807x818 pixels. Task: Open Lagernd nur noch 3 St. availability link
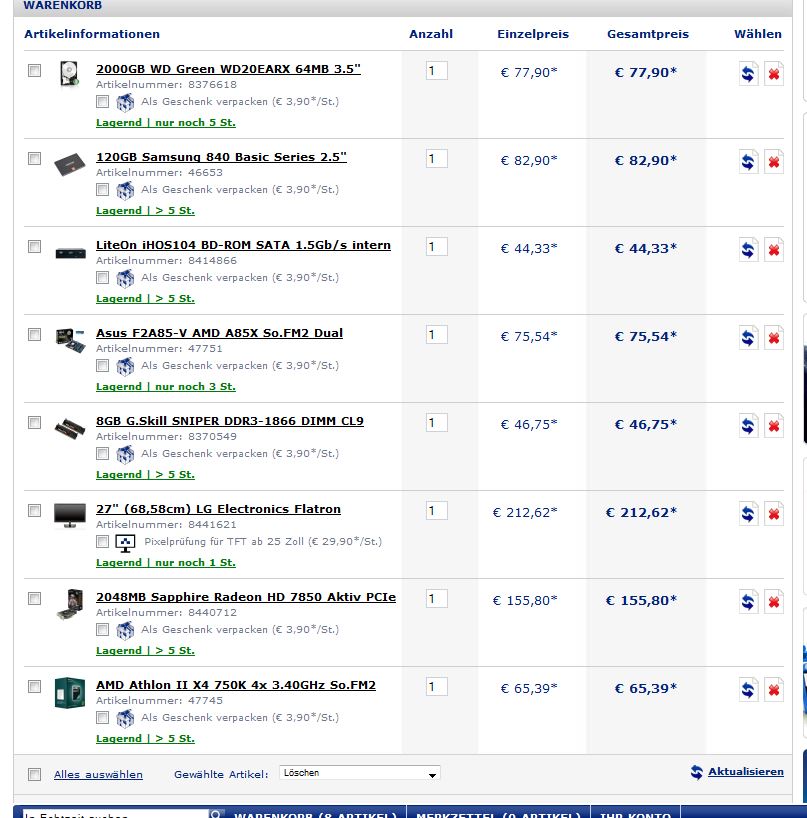pyautogui.click(x=166, y=387)
